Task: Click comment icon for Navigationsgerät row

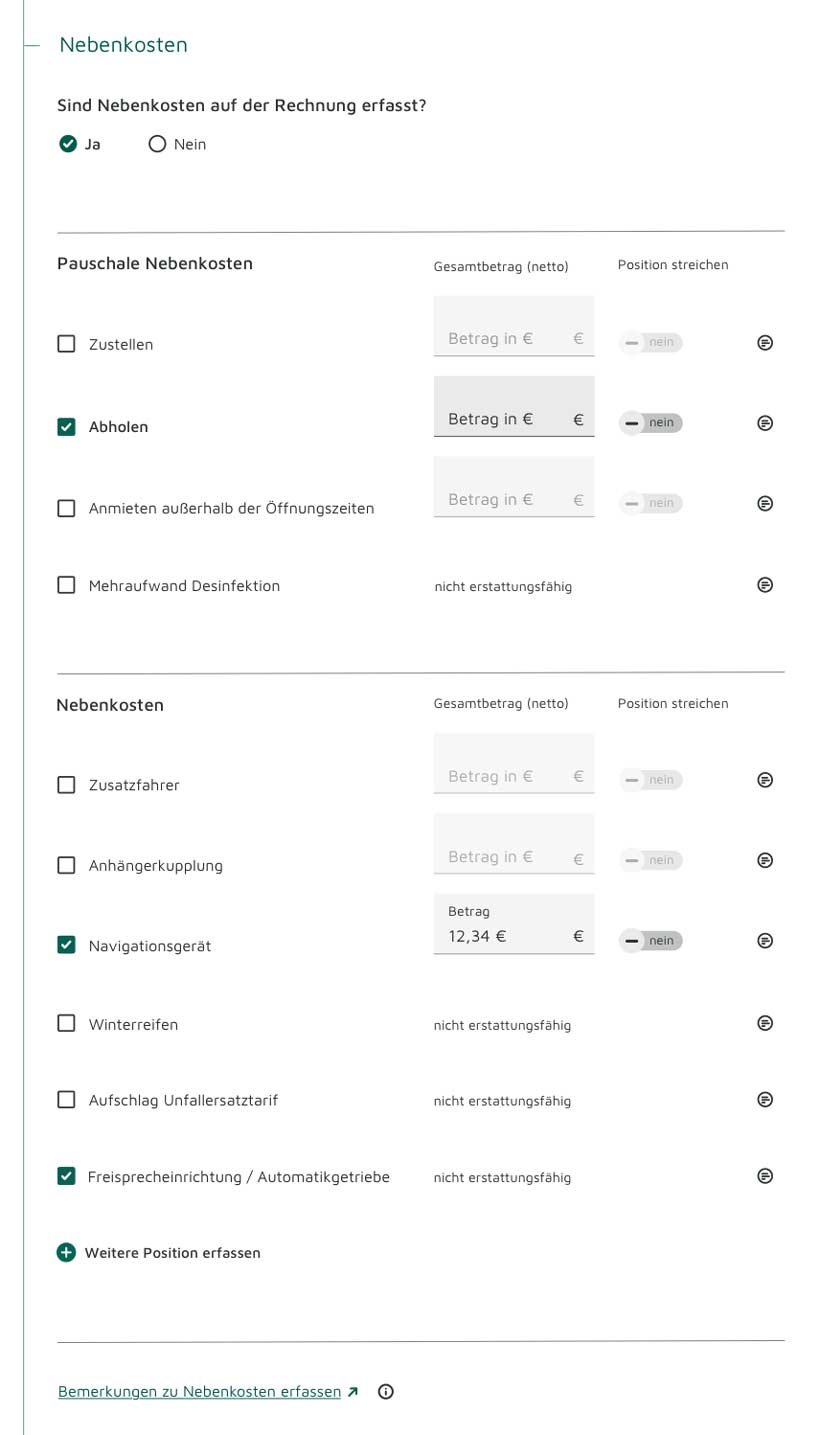Action: tap(765, 941)
